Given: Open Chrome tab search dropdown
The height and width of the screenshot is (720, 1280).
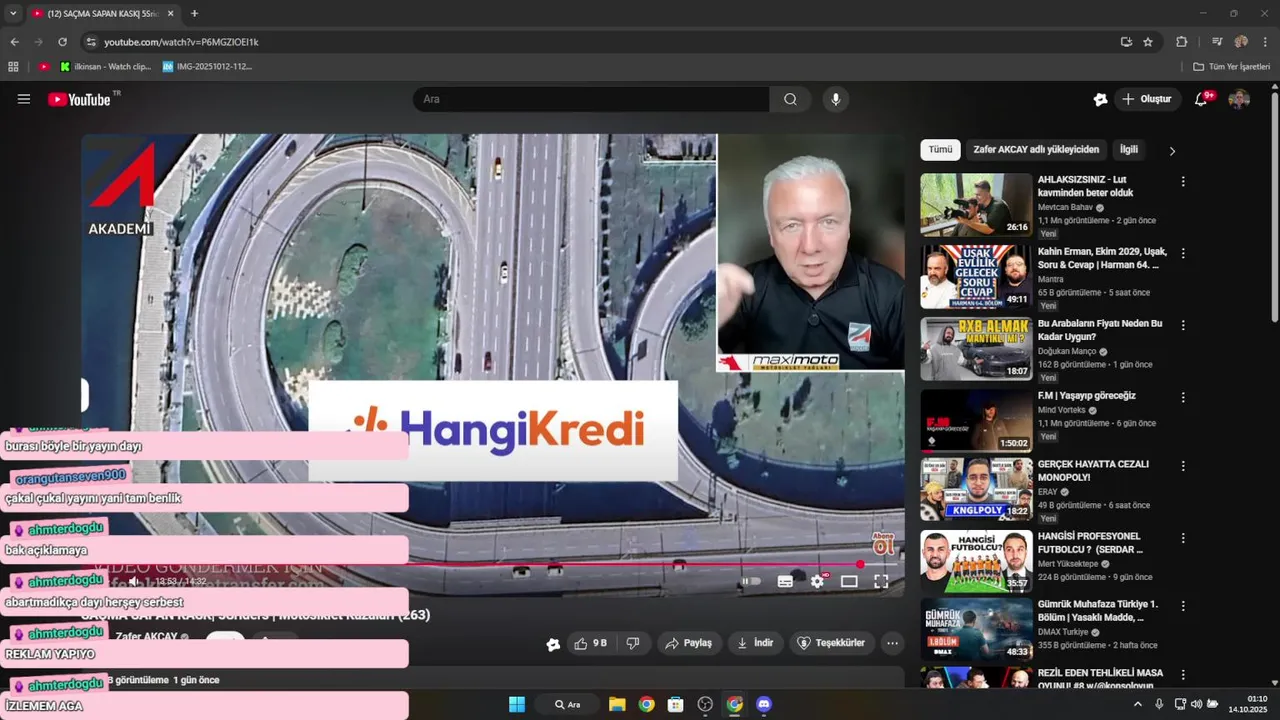Looking at the screenshot, I should coord(13,14).
